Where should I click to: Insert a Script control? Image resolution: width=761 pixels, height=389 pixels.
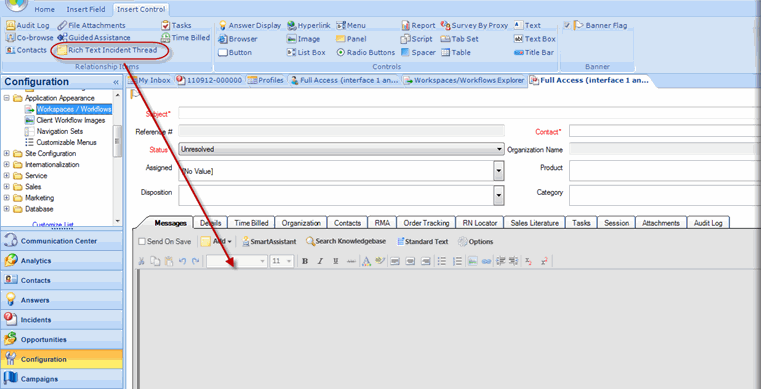click(x=416, y=39)
